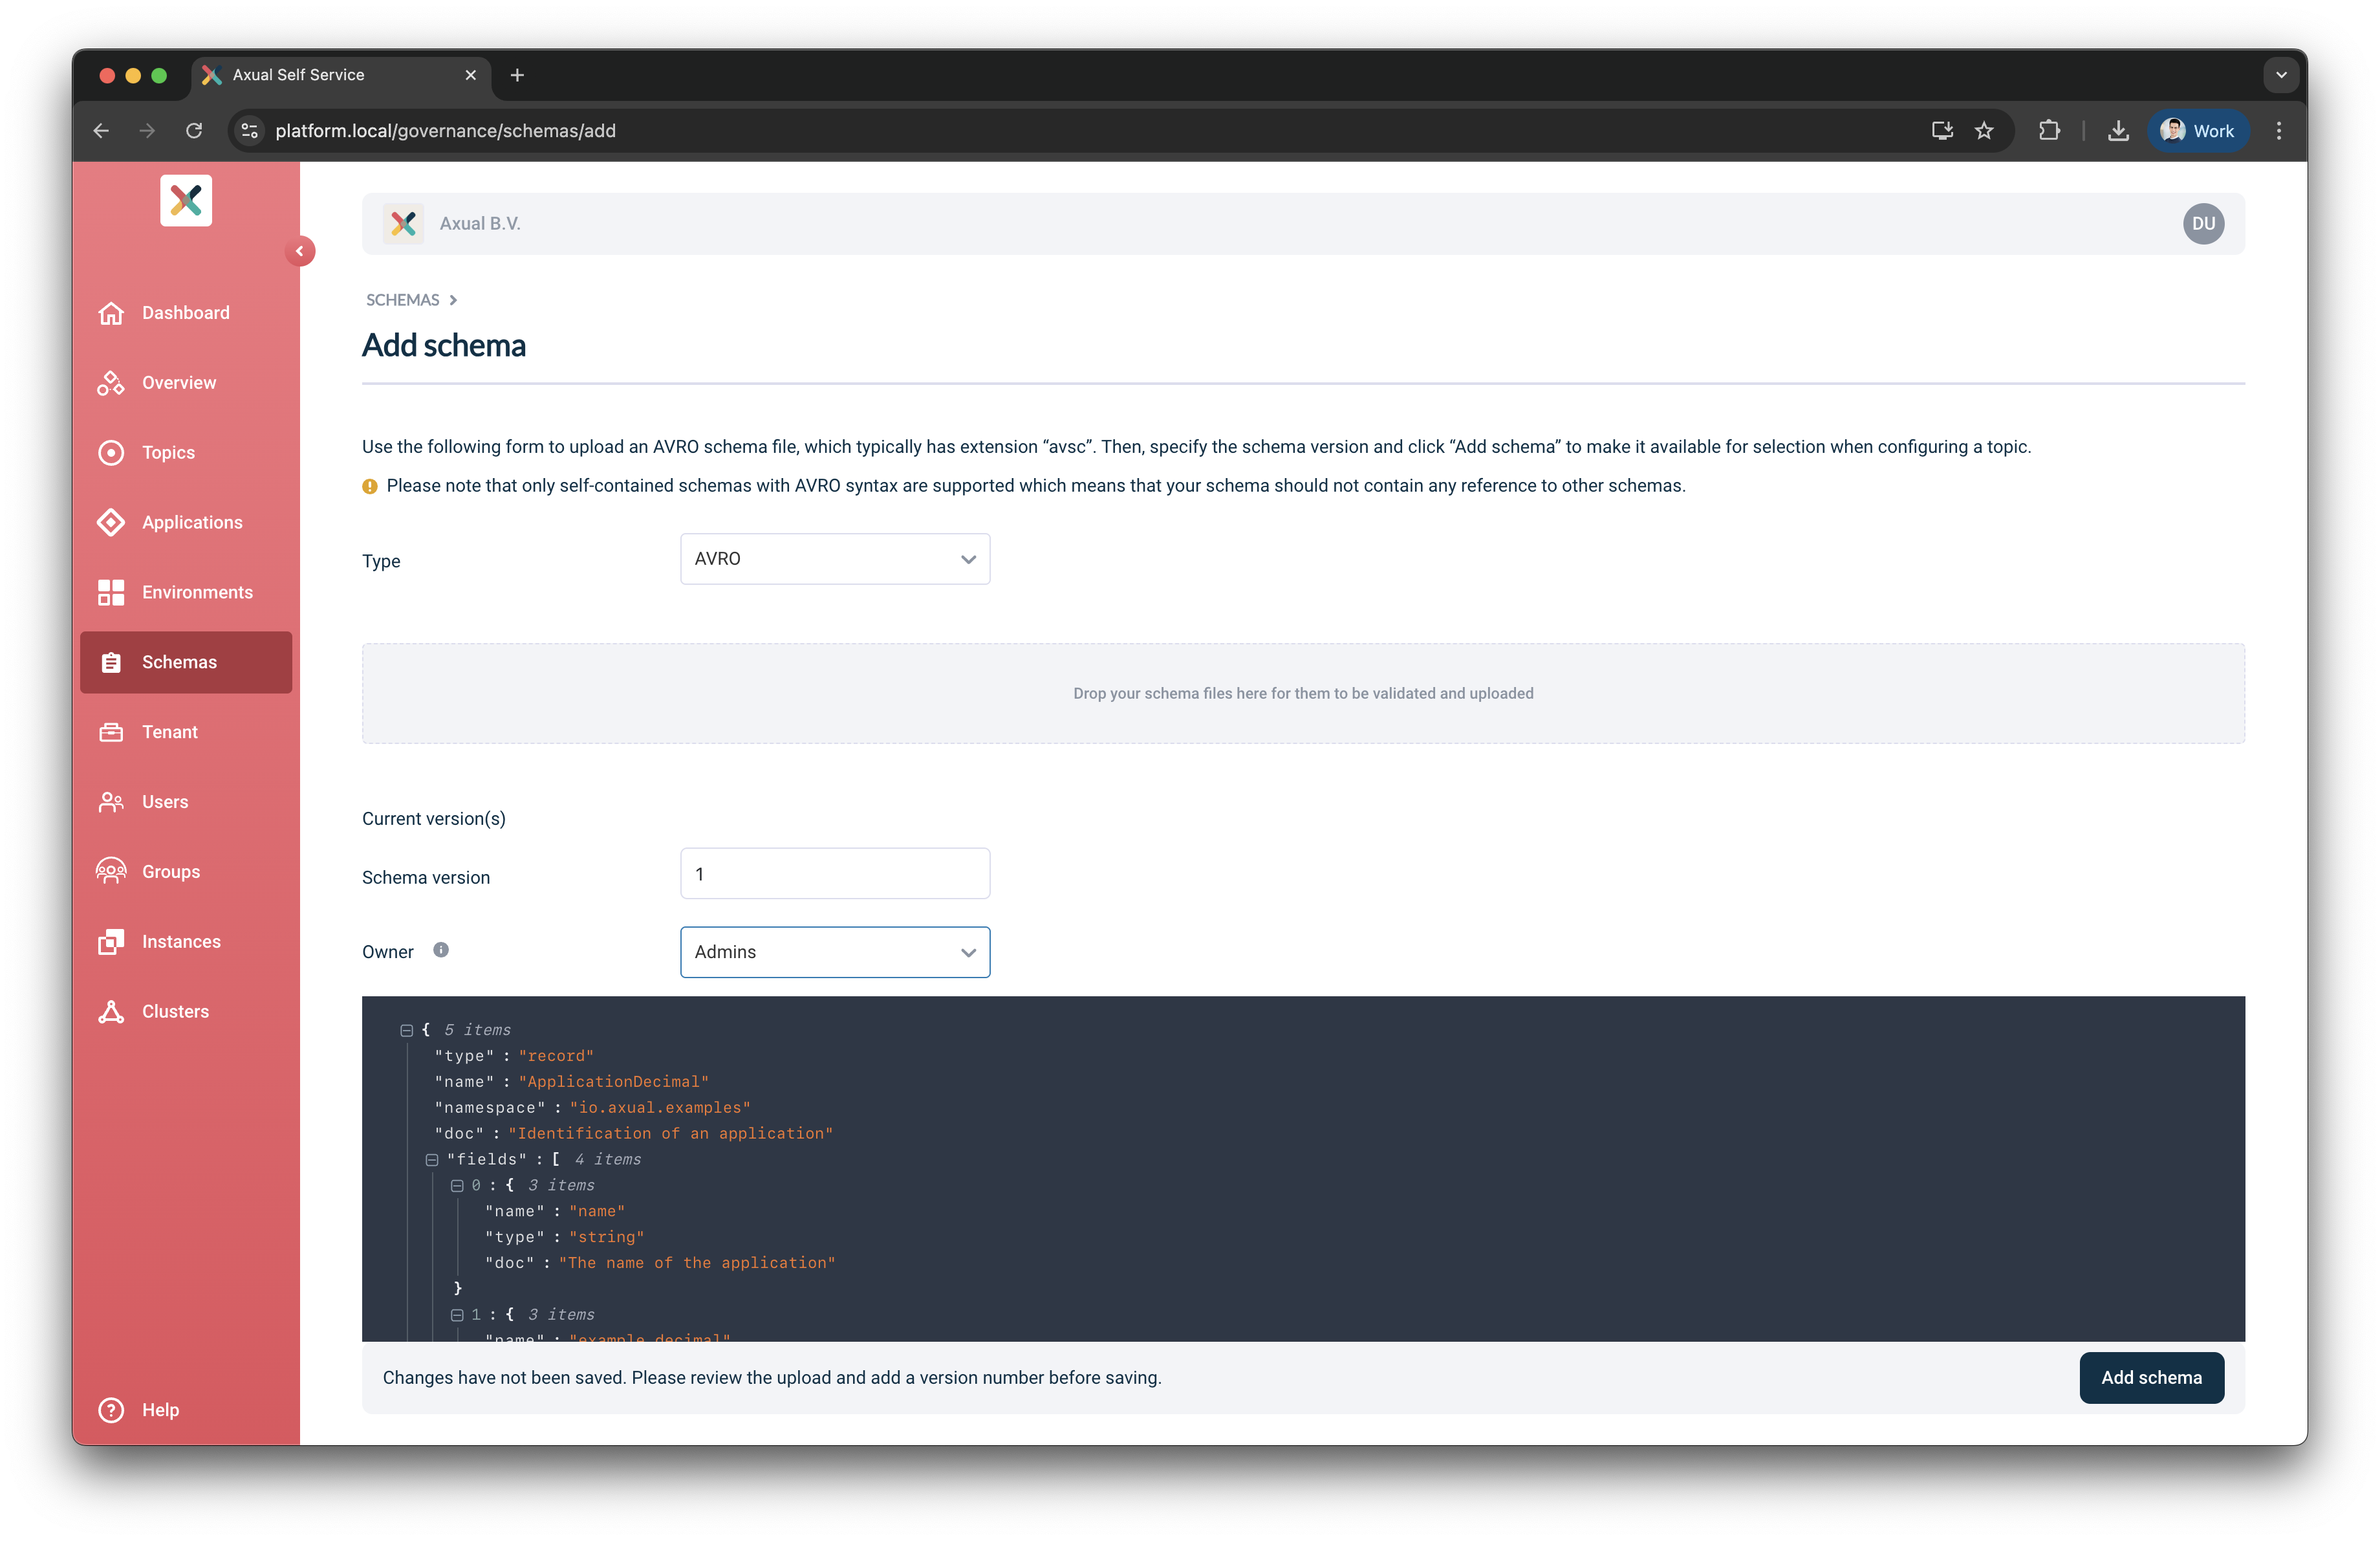Open Topics from sidebar icon
The height and width of the screenshot is (1541, 2380).
click(111, 453)
